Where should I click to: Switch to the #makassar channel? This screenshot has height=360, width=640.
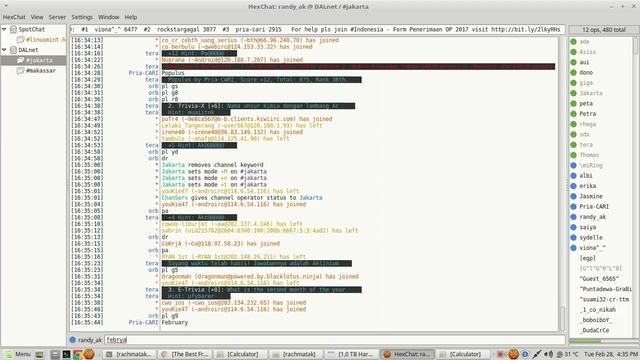40,70
